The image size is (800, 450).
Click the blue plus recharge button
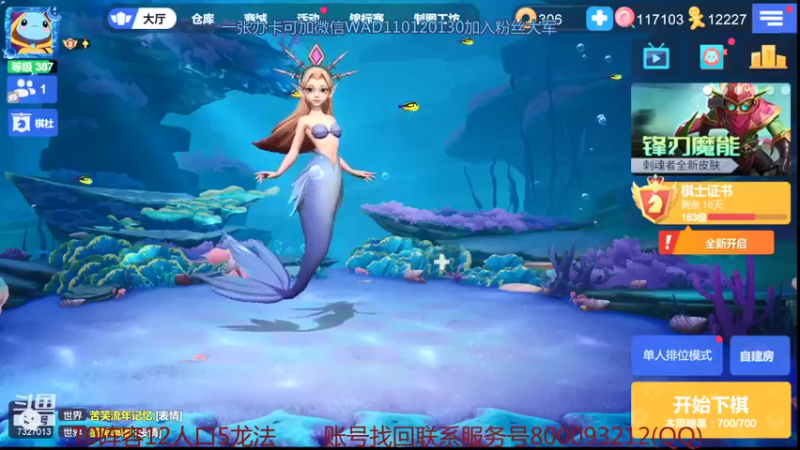tap(599, 19)
